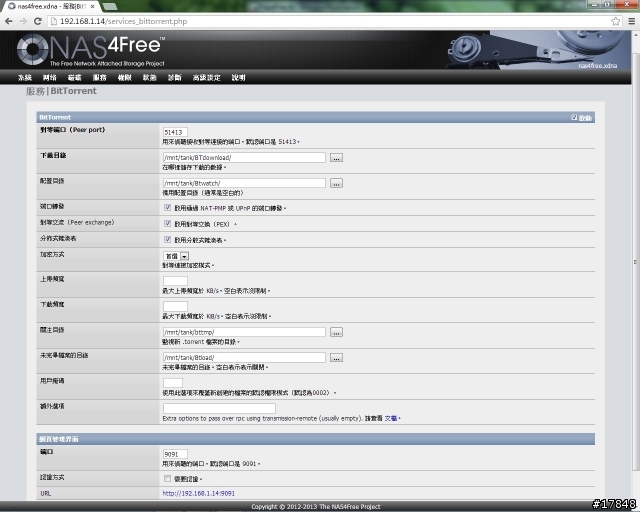Click the Copyright 2012-2013 NAS4Free Project footer
640x512 pixels.
(x=316, y=507)
